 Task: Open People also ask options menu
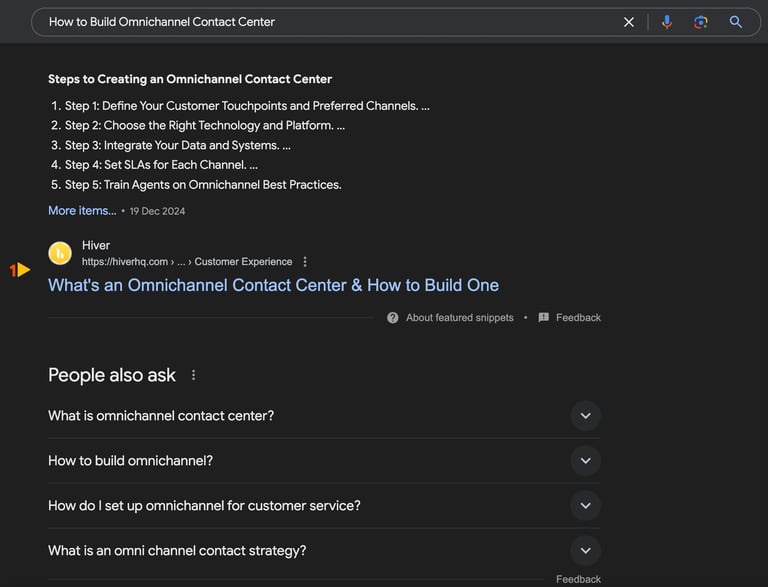pos(193,375)
